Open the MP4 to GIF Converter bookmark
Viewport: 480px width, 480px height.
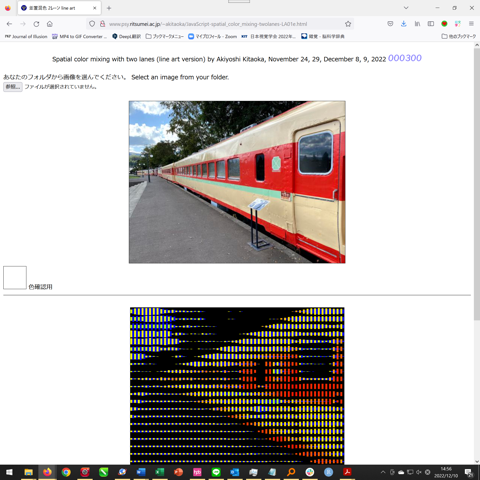pos(80,36)
